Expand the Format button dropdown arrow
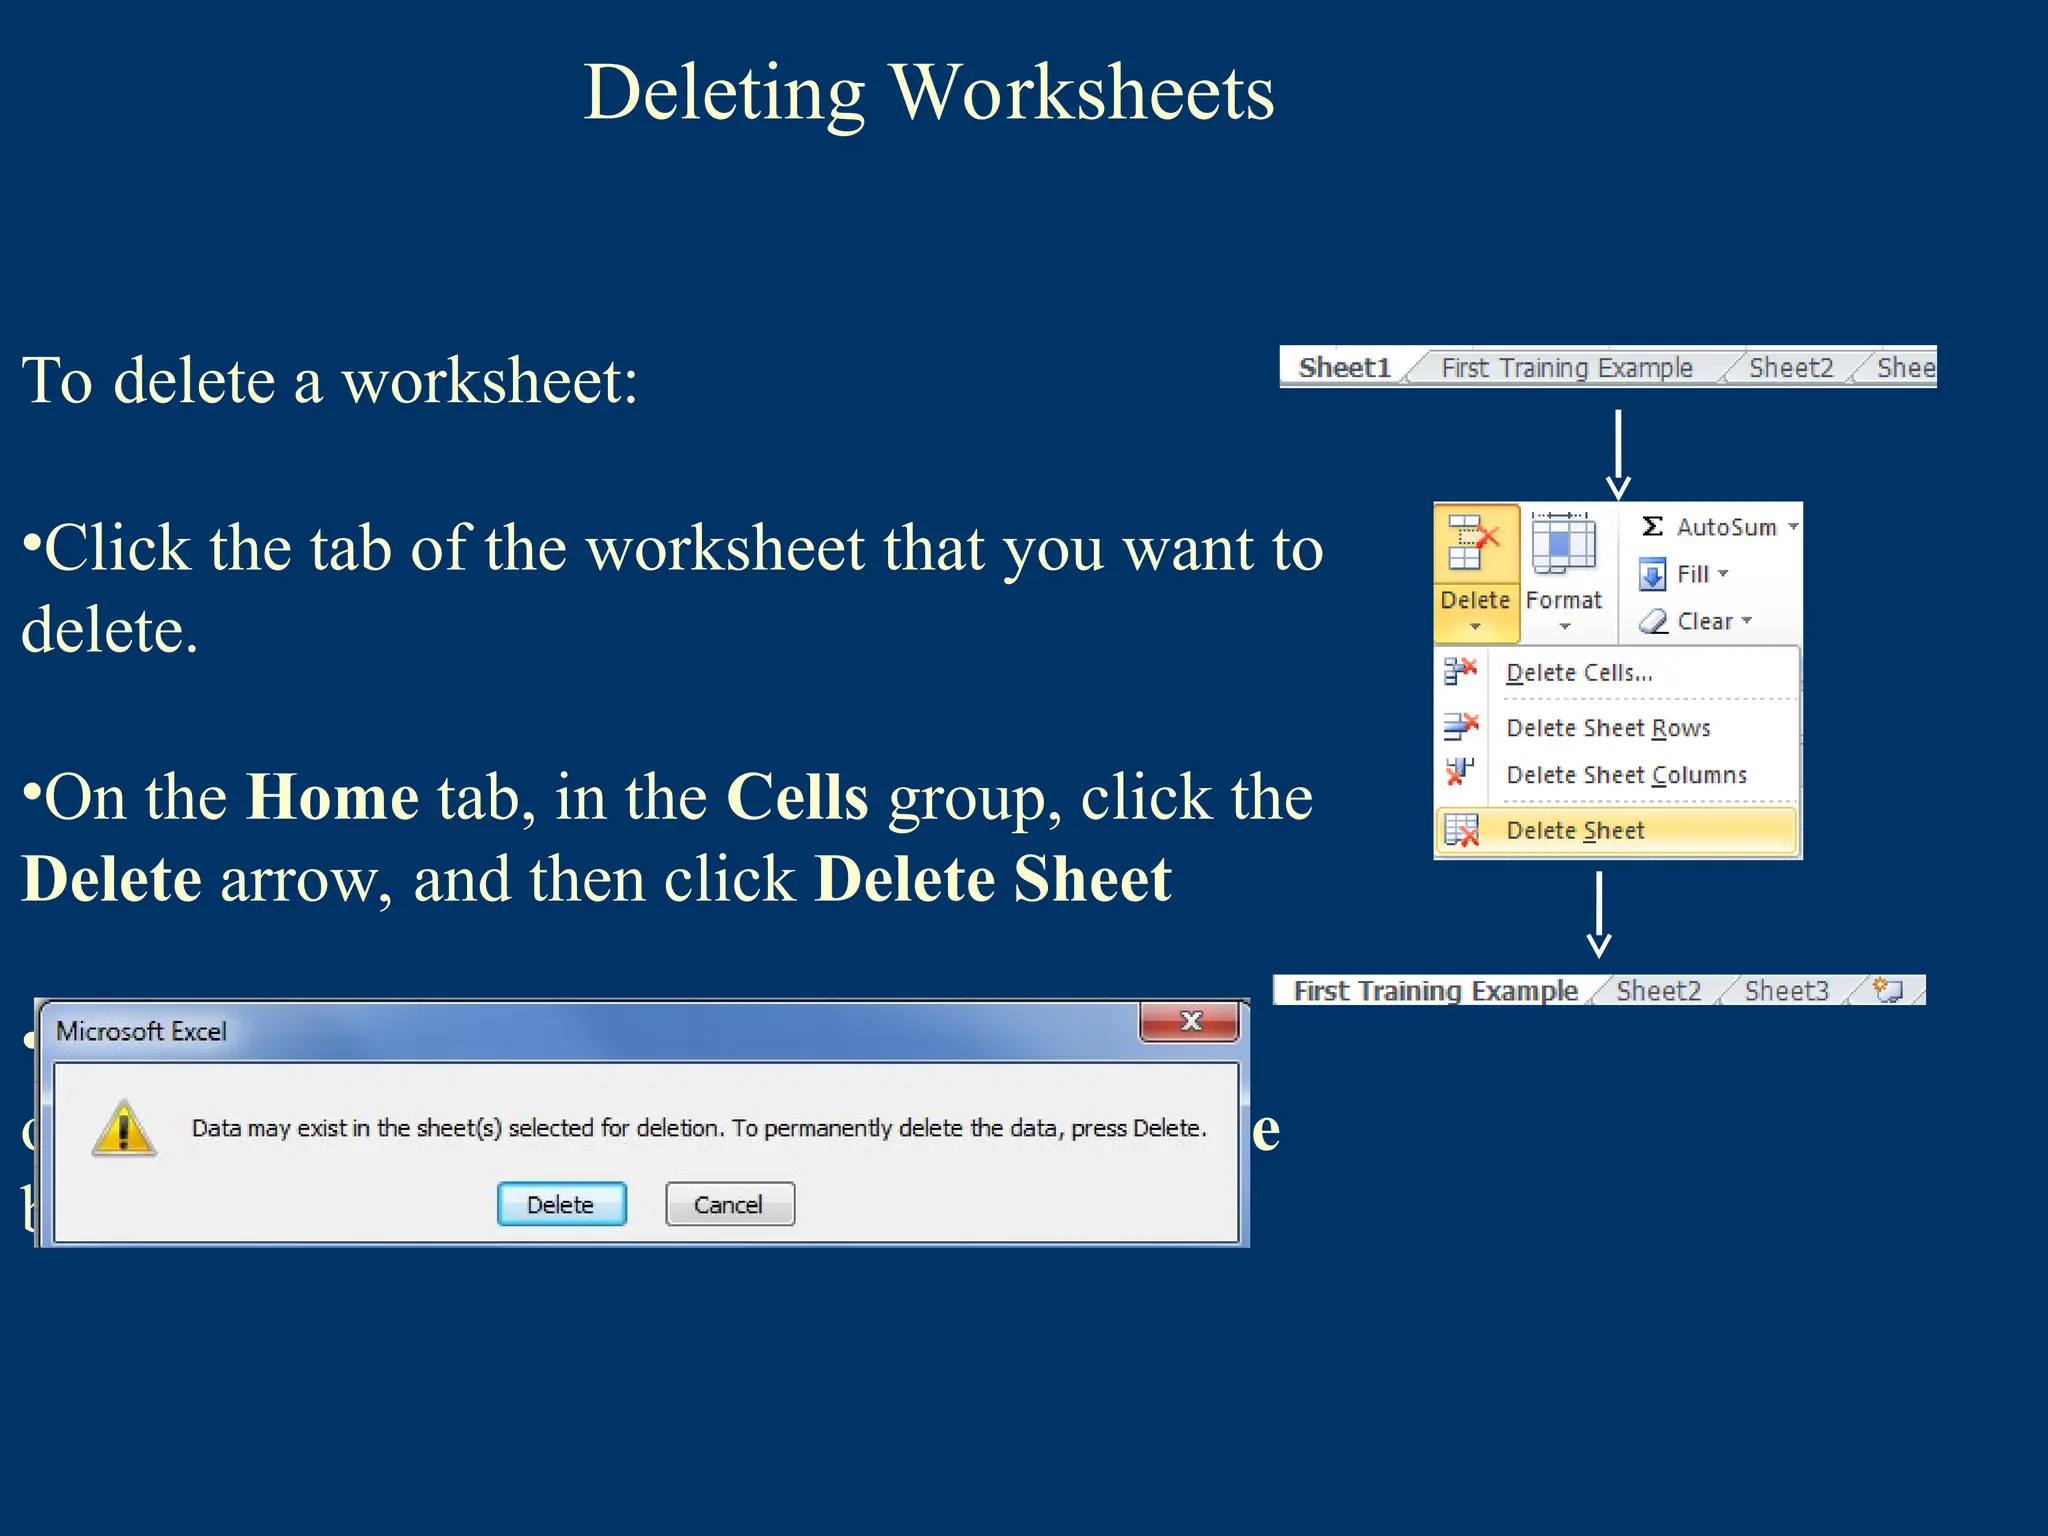Viewport: 2048px width, 1536px height. click(1565, 627)
